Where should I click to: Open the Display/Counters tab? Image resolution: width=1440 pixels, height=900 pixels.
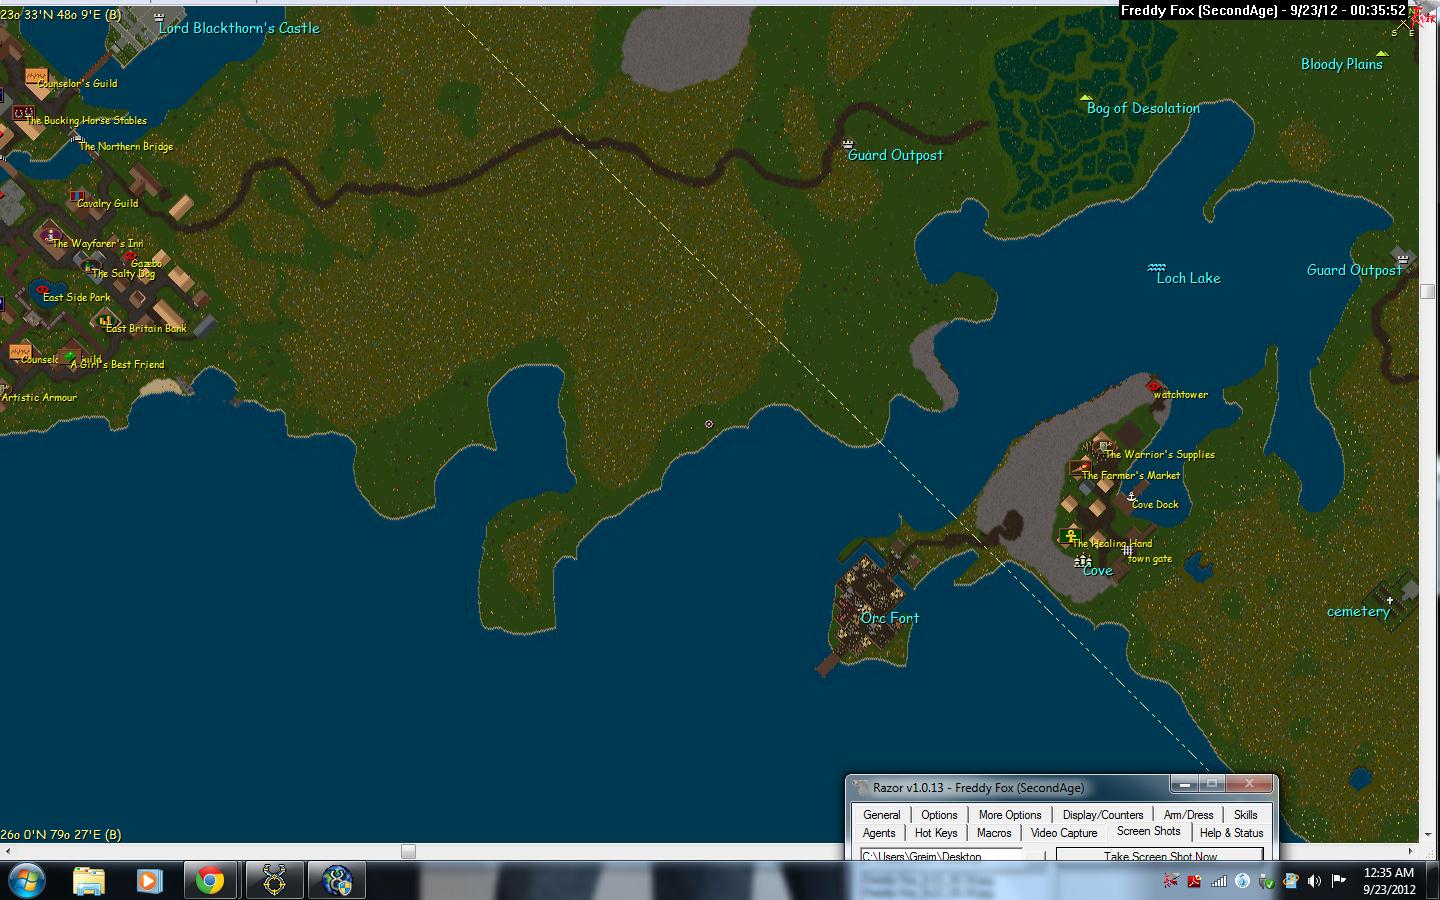tap(1102, 815)
